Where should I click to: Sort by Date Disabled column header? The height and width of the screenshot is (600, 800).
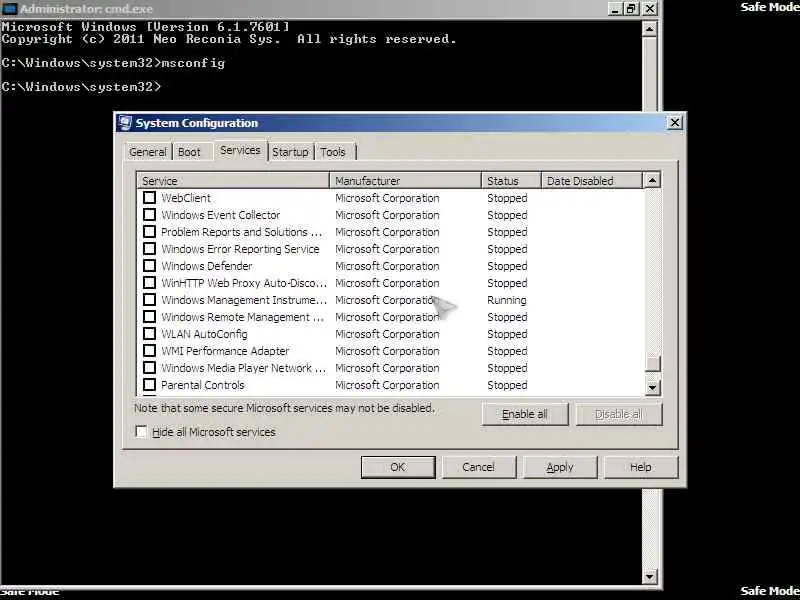point(592,181)
